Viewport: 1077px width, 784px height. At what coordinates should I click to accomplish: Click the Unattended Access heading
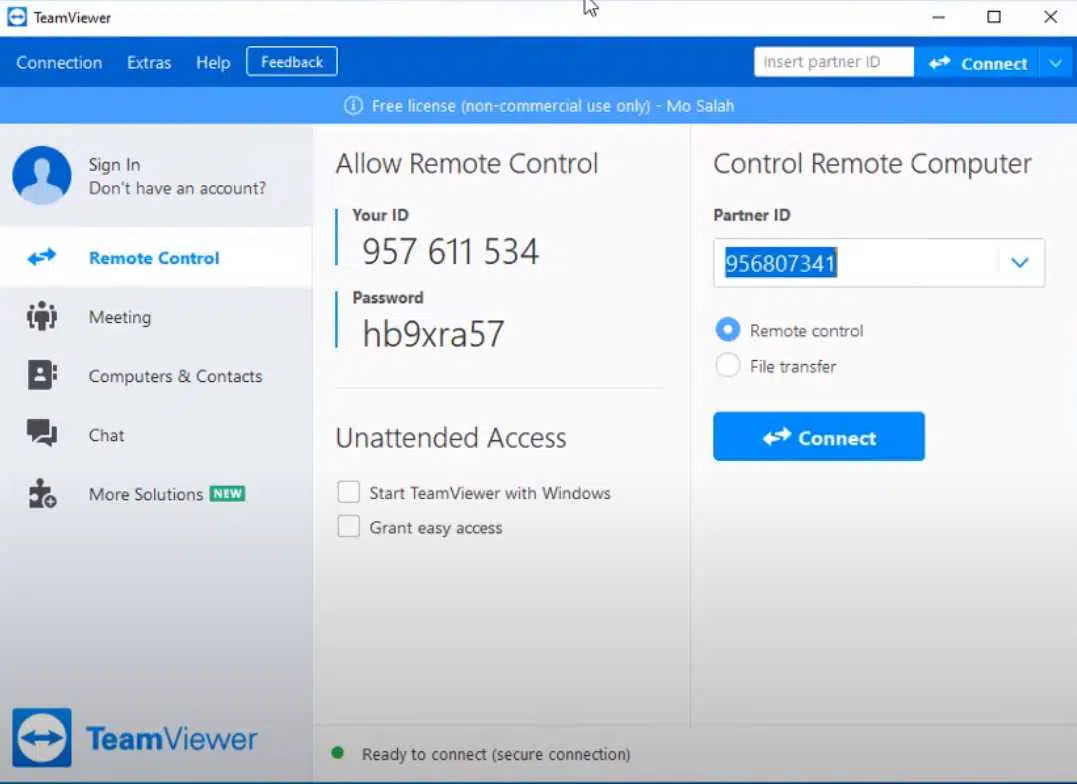coord(451,438)
